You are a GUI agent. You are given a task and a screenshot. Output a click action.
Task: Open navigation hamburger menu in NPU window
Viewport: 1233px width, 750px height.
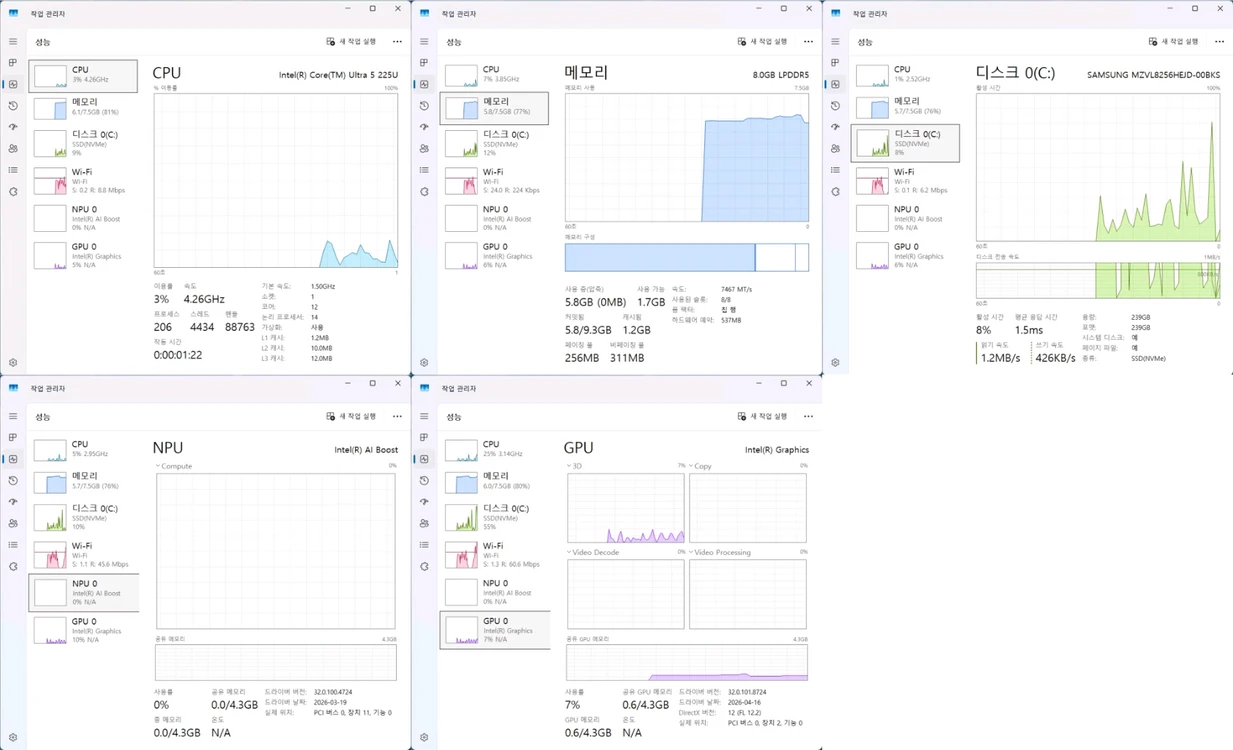click(13, 416)
